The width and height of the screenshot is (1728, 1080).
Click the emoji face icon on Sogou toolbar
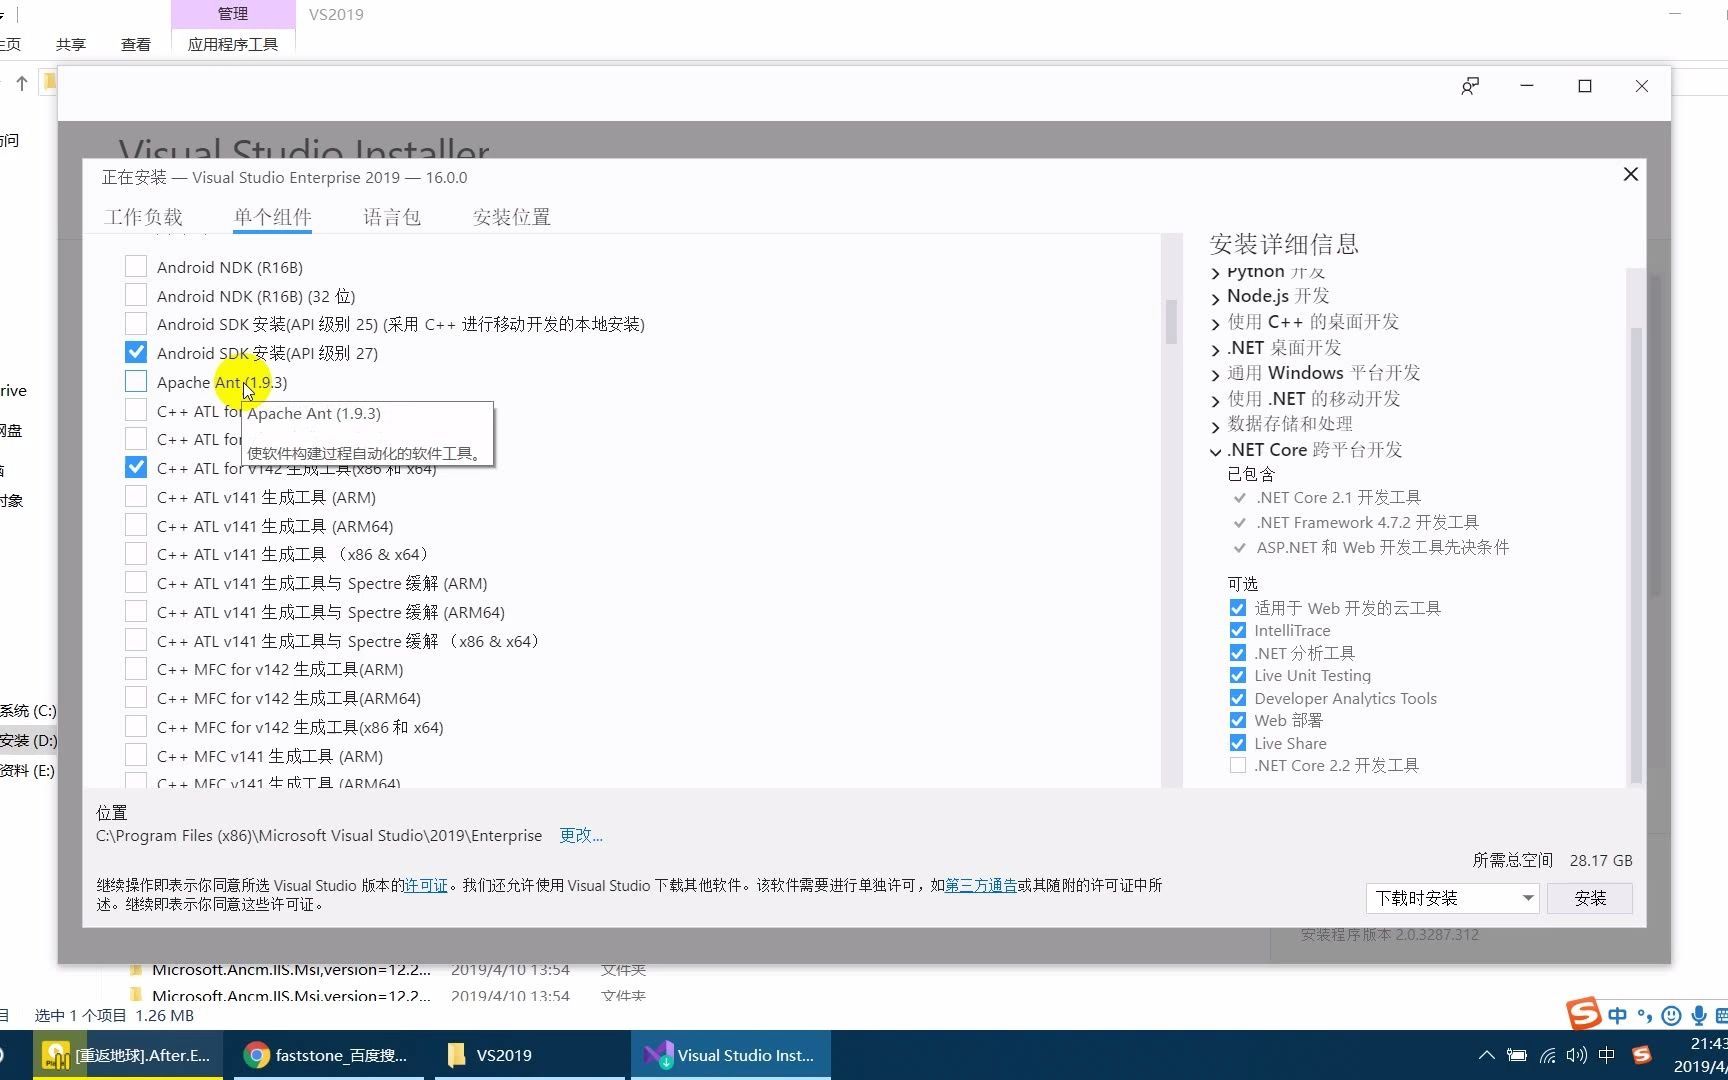pyautogui.click(x=1671, y=1016)
